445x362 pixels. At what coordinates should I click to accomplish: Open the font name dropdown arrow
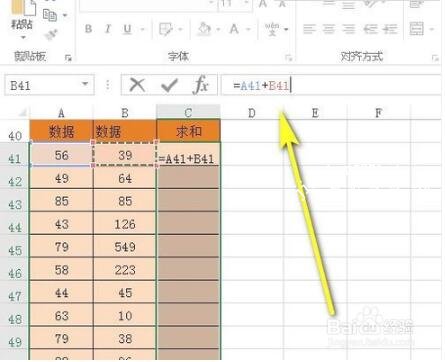click(x=211, y=3)
